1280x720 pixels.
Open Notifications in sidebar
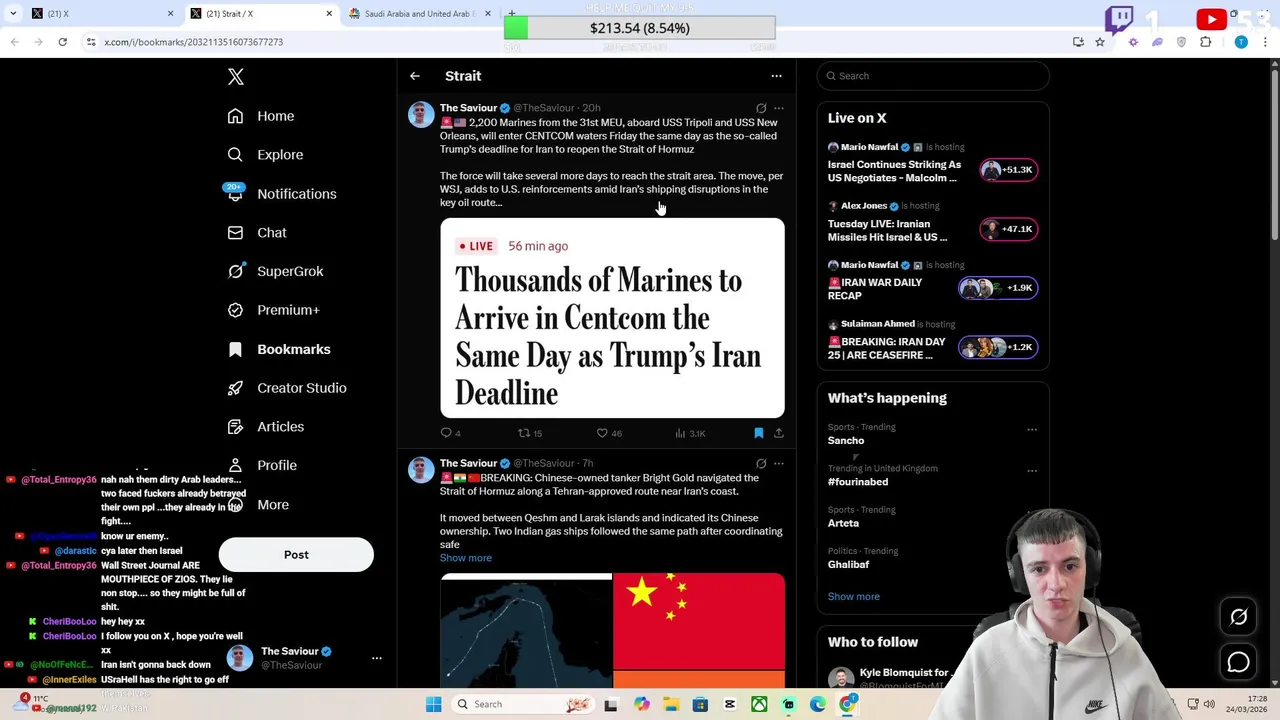pyautogui.click(x=282, y=194)
